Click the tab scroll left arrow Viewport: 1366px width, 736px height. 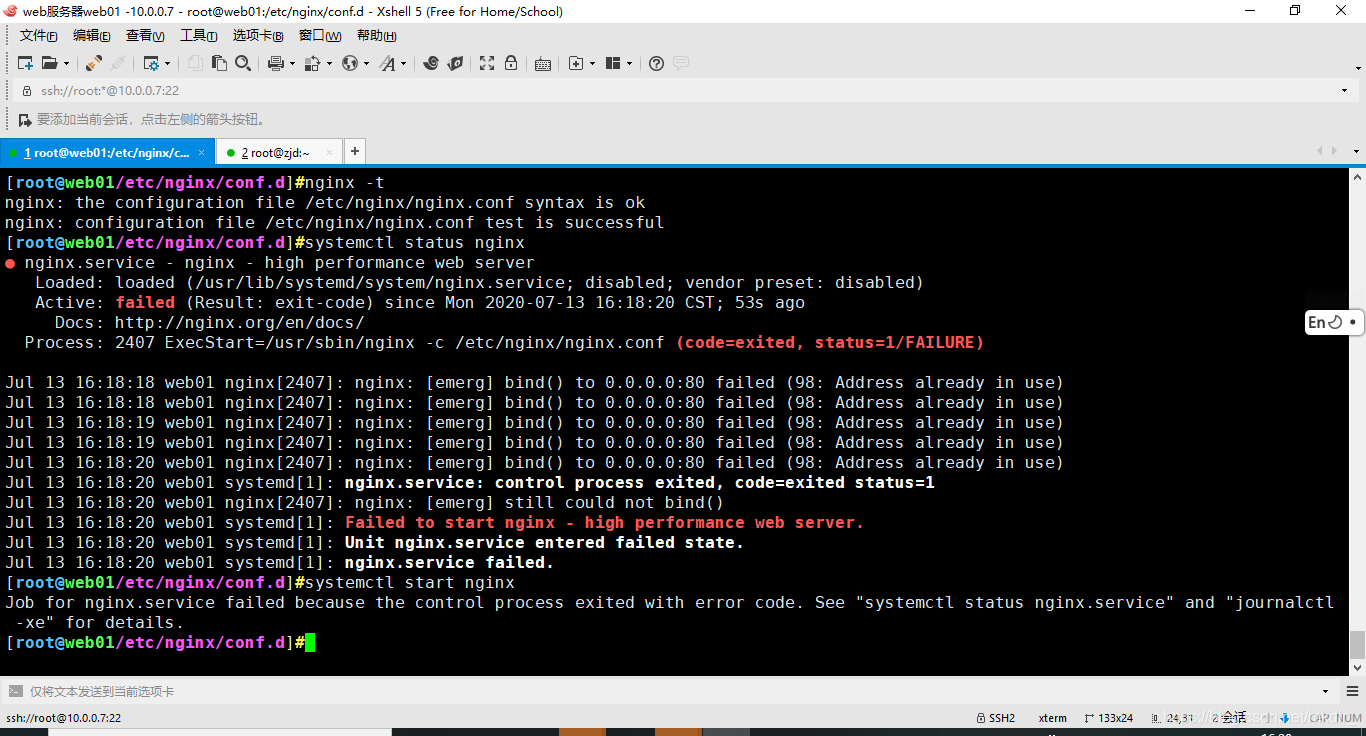pos(1320,151)
